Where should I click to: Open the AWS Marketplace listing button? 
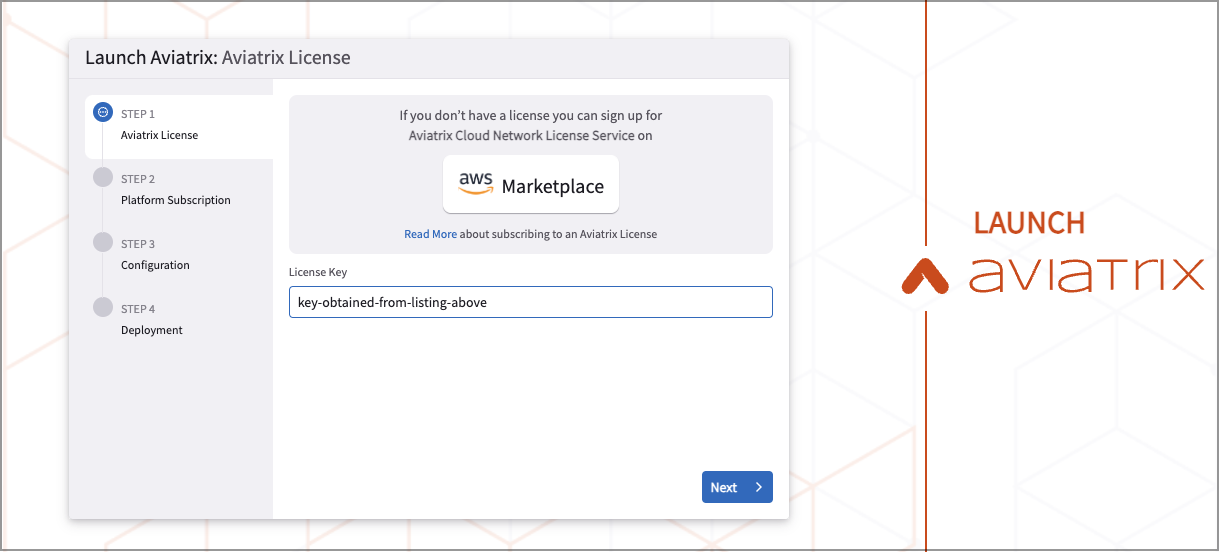coord(531,185)
